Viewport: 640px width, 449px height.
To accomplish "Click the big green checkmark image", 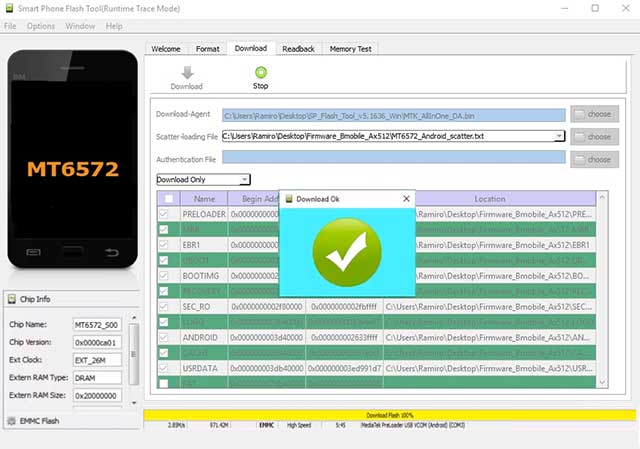I will click(347, 252).
